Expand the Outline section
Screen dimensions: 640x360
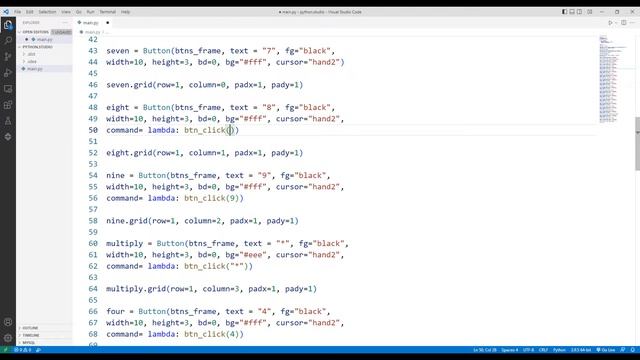pyautogui.click(x=30, y=328)
